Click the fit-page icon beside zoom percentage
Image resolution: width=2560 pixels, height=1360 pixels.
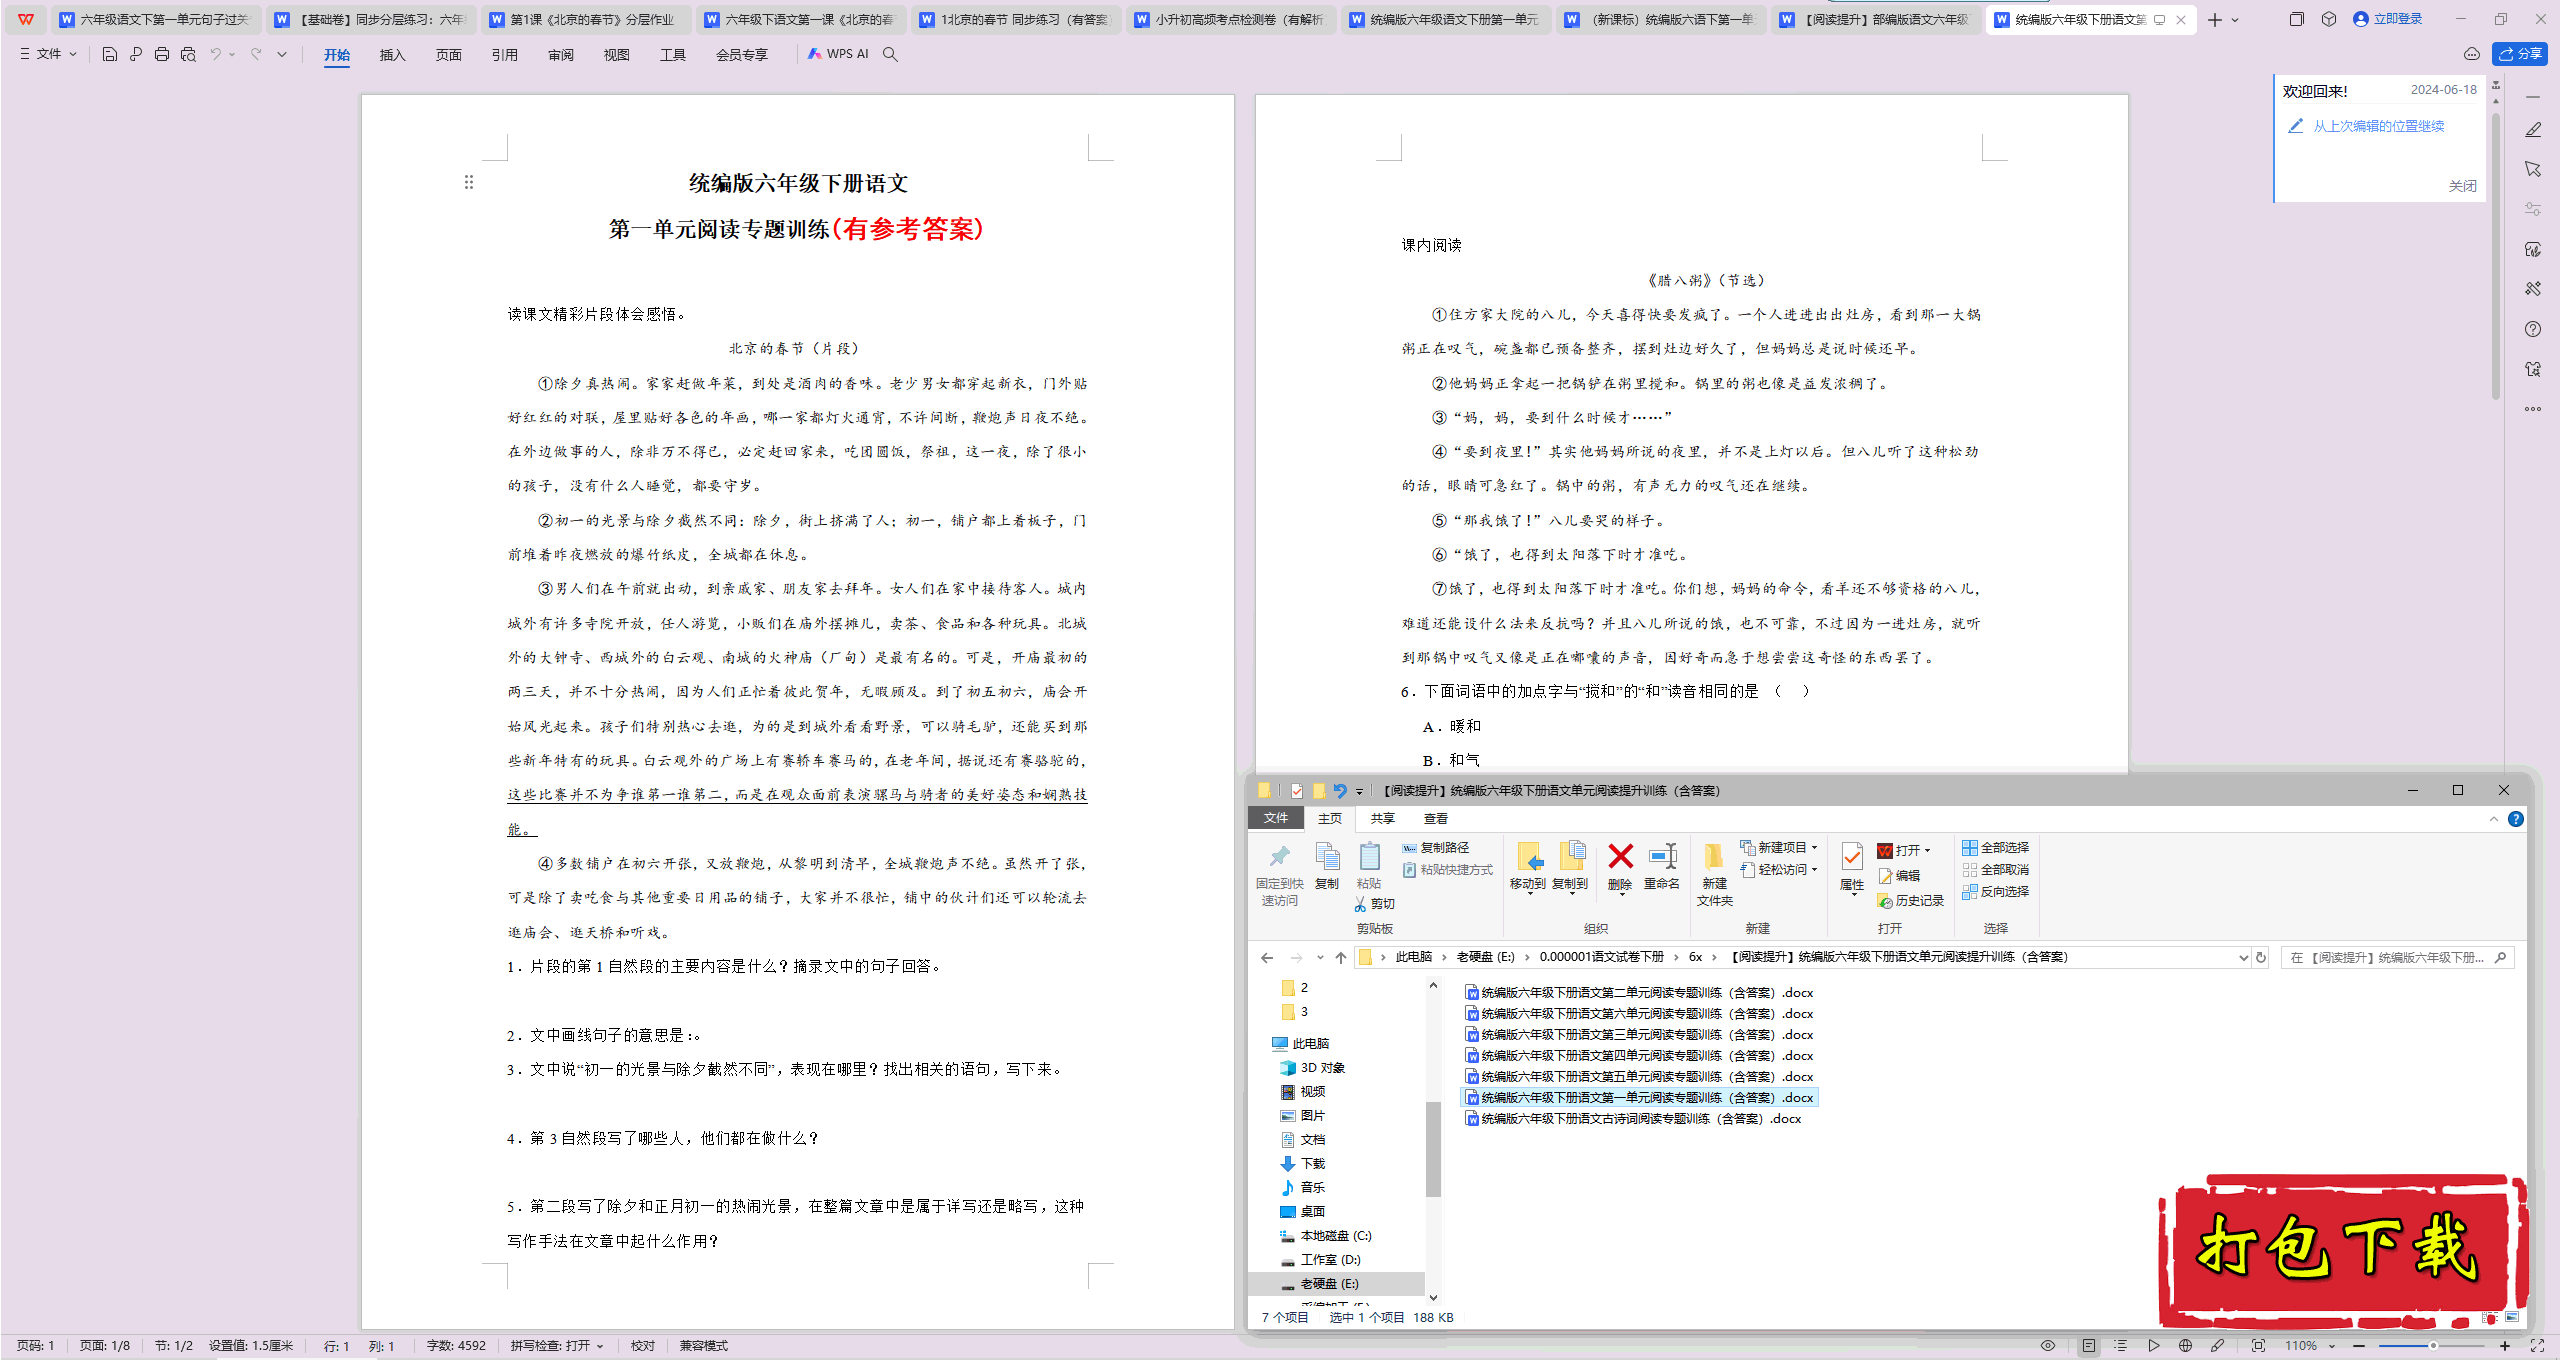(x=2258, y=1346)
